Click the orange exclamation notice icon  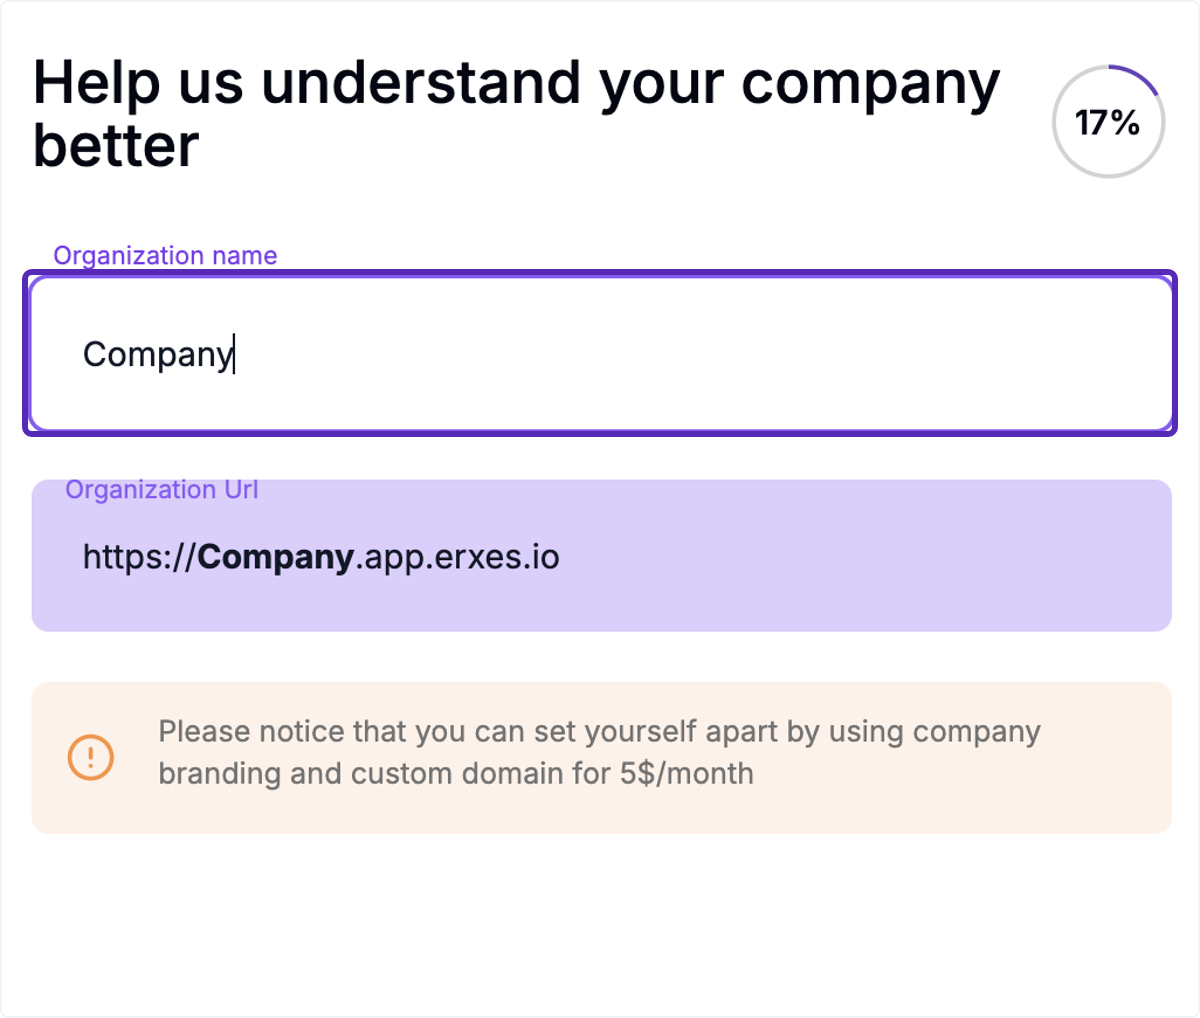[90, 757]
